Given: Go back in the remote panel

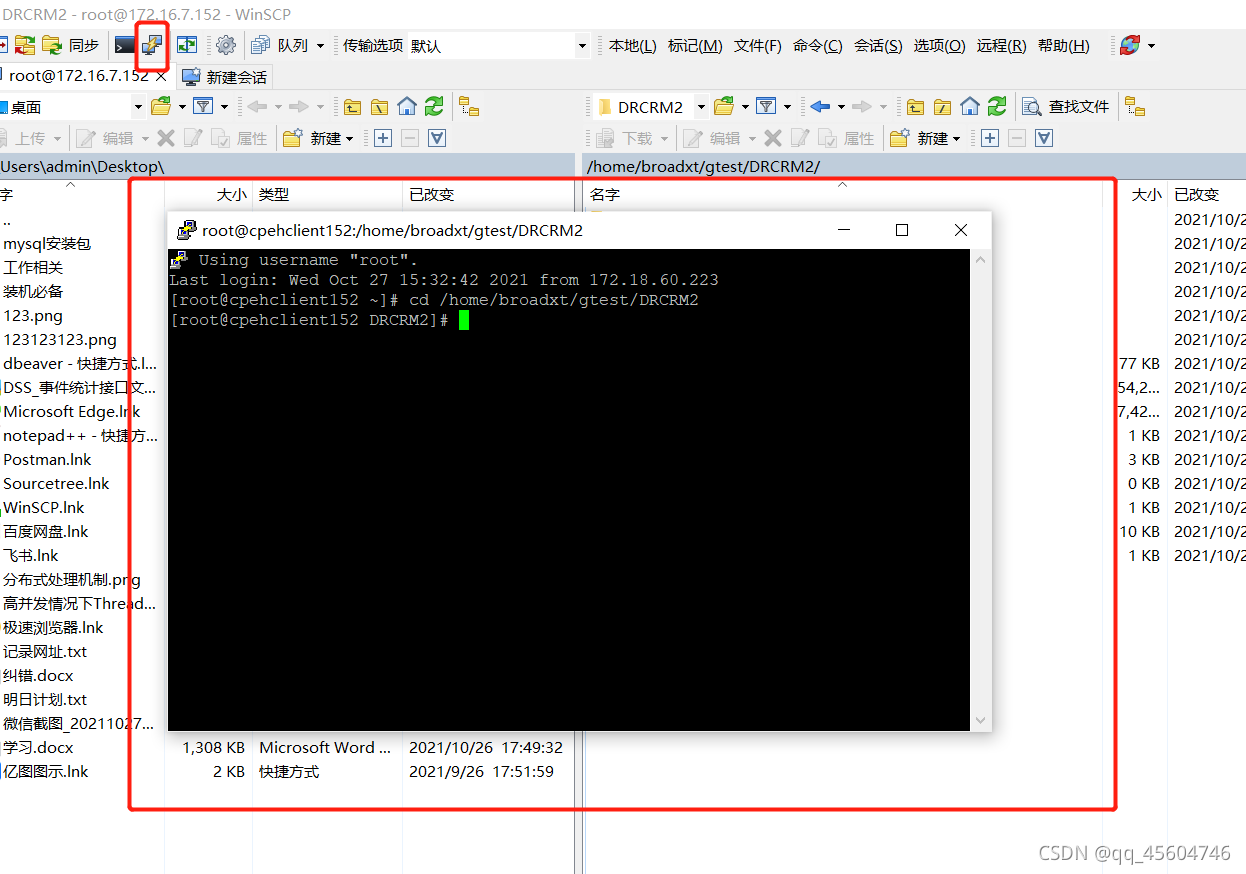Looking at the screenshot, I should (820, 106).
